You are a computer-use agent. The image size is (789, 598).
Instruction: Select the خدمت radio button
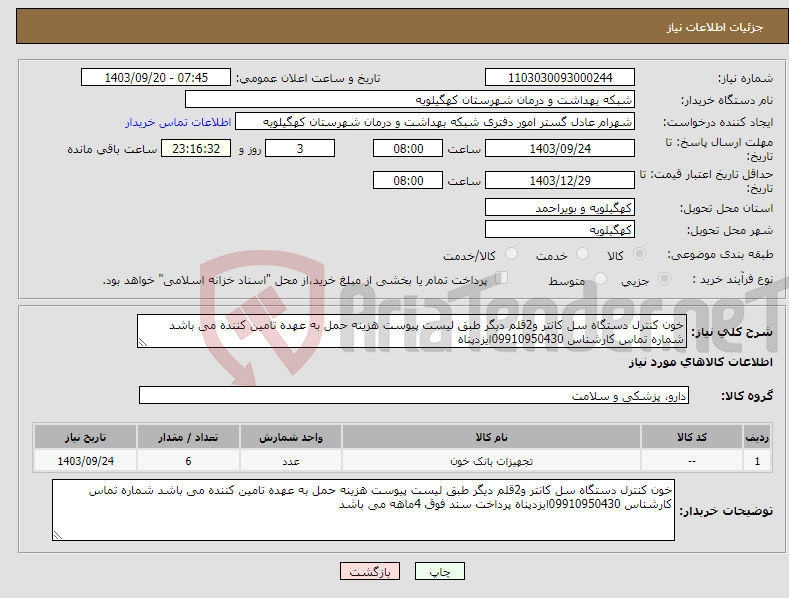(x=582, y=254)
